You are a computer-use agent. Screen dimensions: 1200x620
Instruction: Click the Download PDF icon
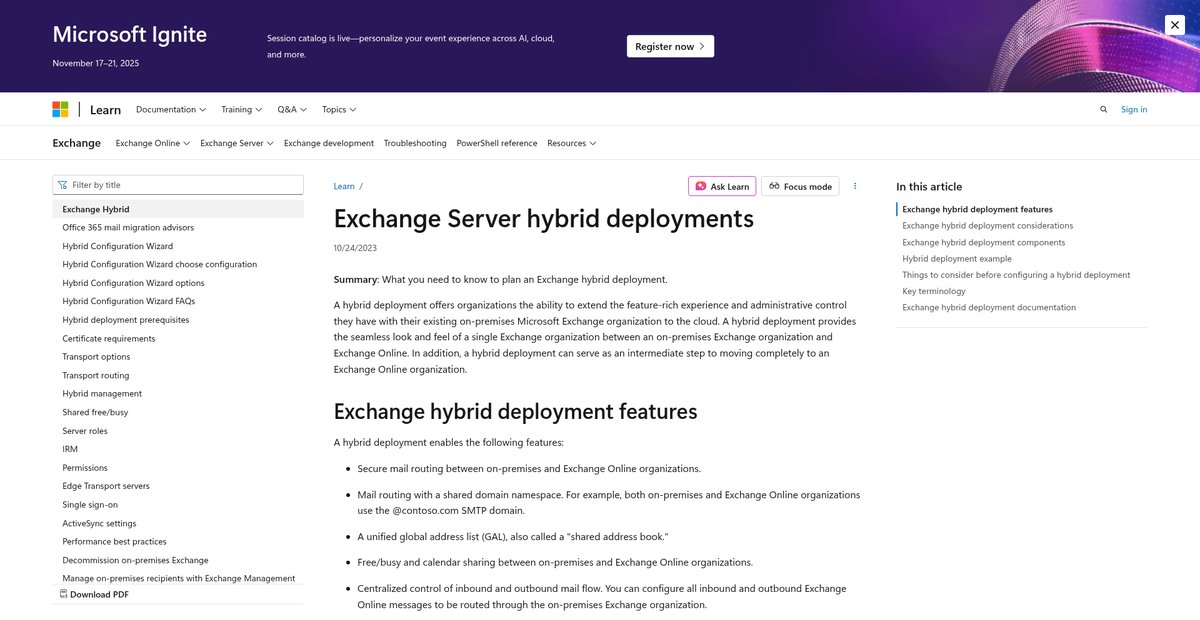(x=64, y=594)
